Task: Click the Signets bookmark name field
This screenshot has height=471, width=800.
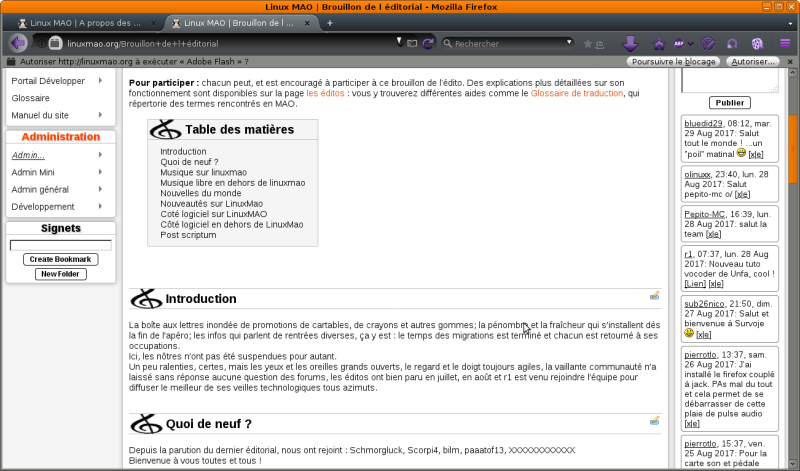Action: (61, 245)
